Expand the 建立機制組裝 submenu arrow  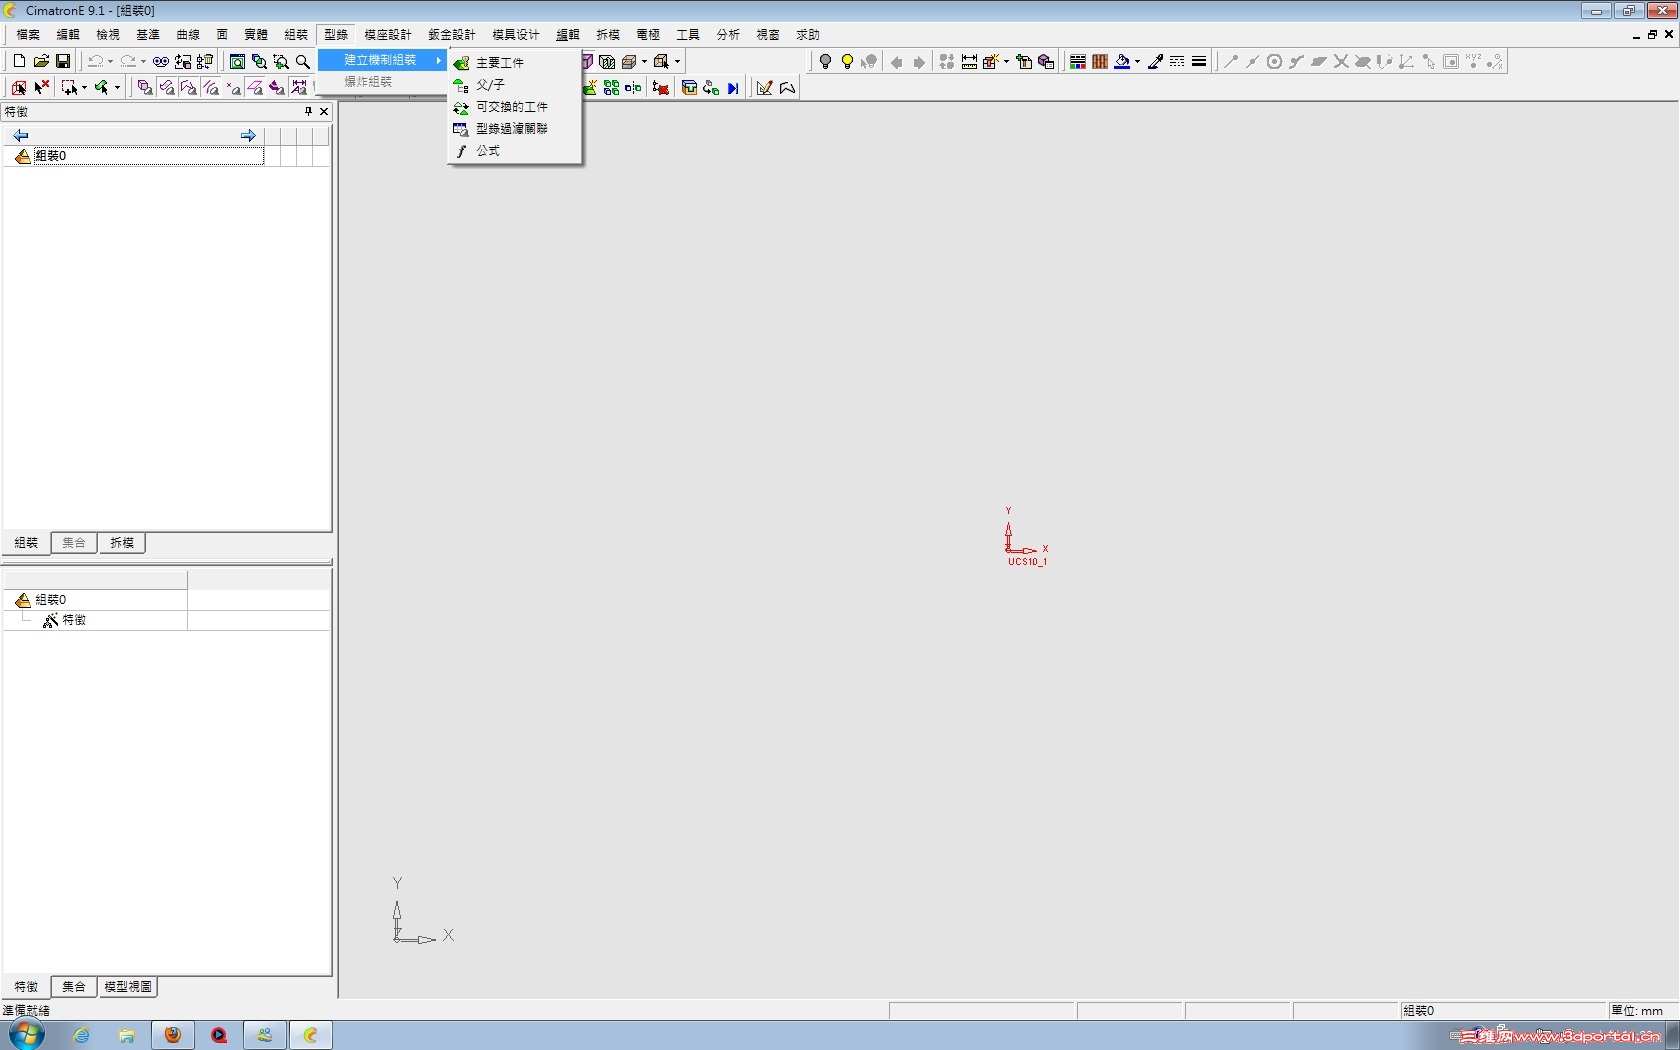pyautogui.click(x=438, y=60)
